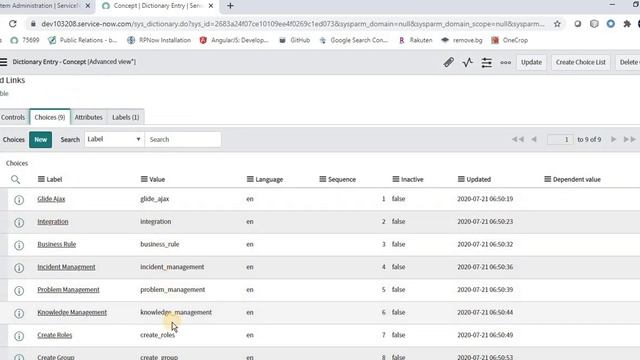
Task: Open the Google Search Console bookmark
Action: [354, 40]
